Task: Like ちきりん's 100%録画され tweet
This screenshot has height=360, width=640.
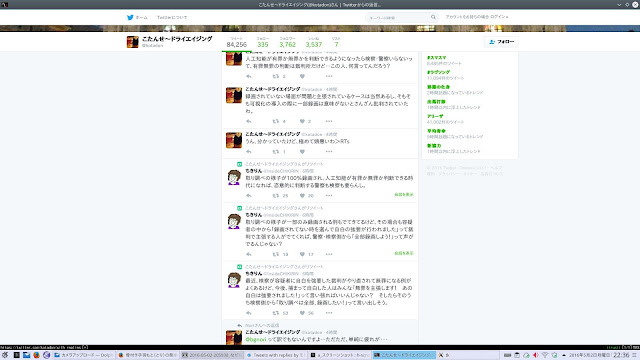Action: point(302,196)
